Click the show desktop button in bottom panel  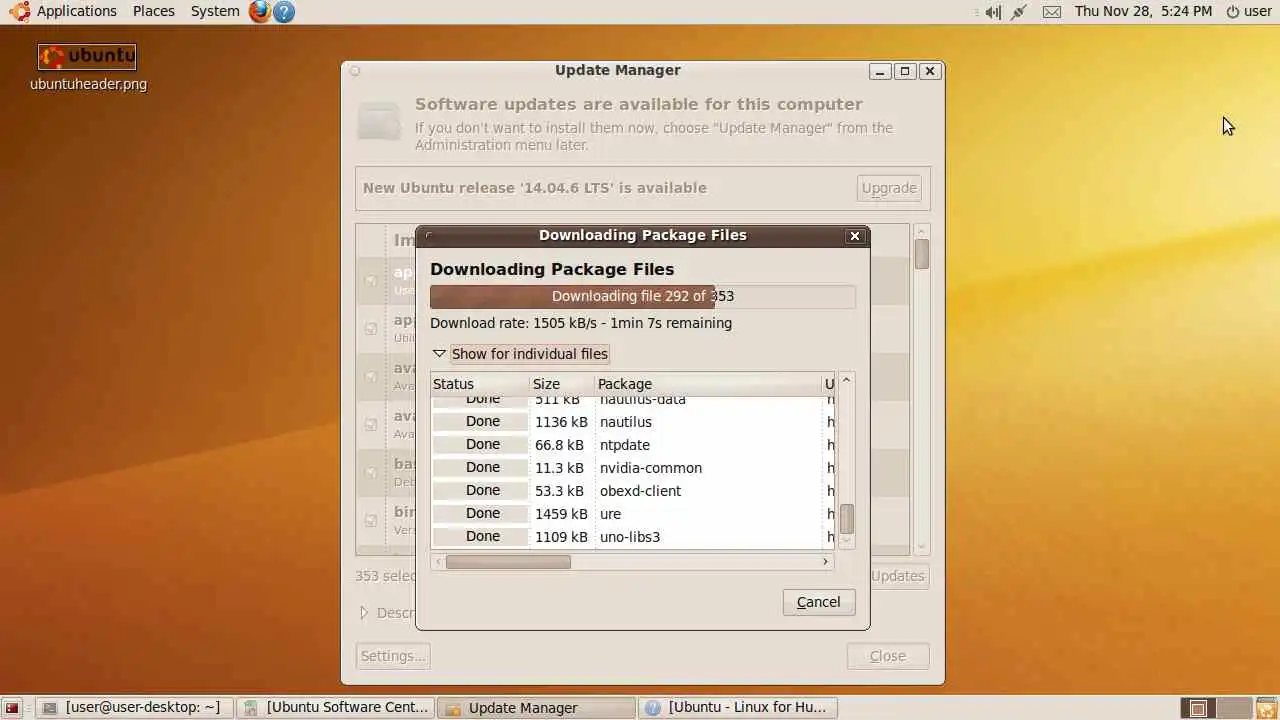click(12, 708)
